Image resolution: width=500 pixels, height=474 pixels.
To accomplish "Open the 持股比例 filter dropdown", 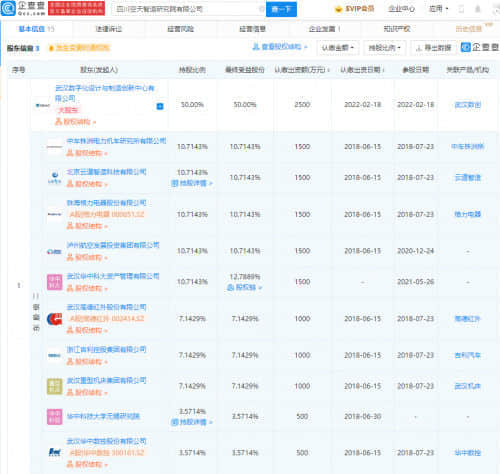I will click(x=384, y=48).
